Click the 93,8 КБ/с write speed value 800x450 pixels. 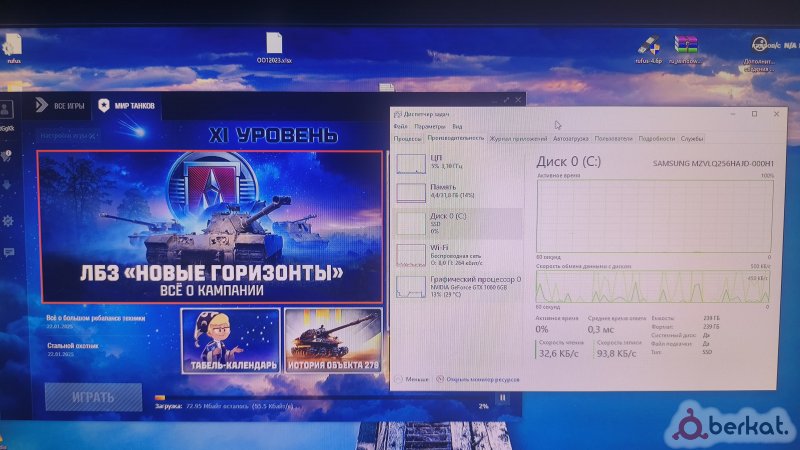616,353
